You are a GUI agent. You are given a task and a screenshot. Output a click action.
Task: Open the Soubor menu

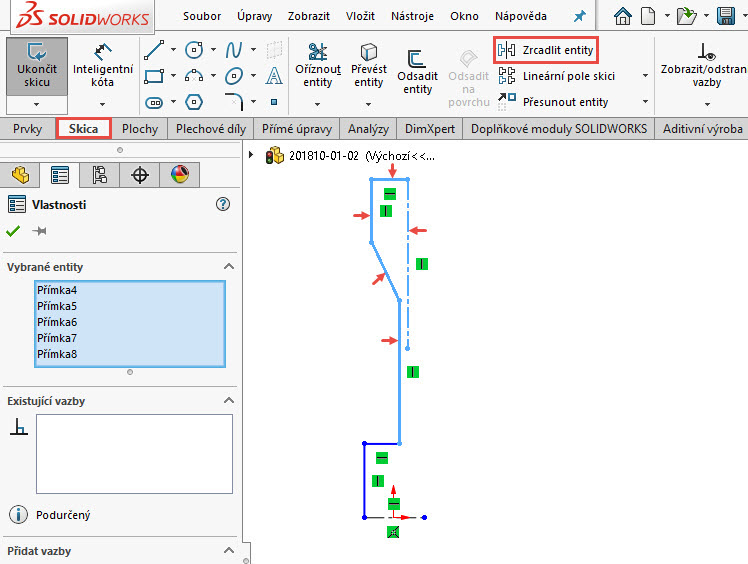[202, 16]
